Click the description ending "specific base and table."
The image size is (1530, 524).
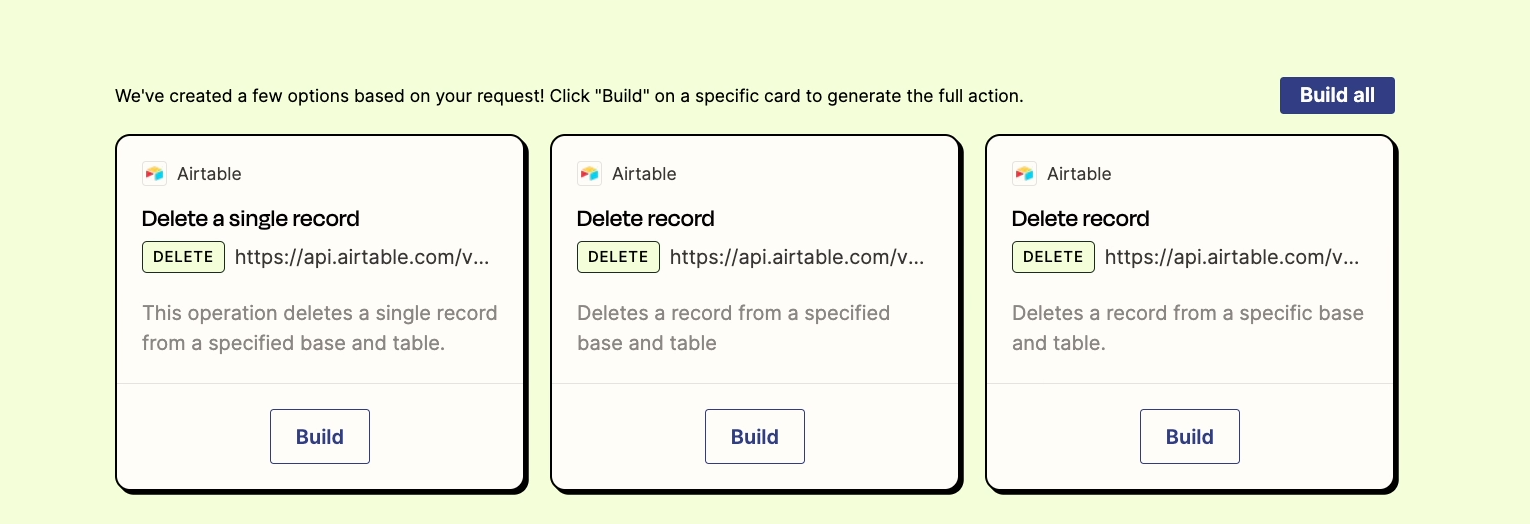click(x=1188, y=328)
